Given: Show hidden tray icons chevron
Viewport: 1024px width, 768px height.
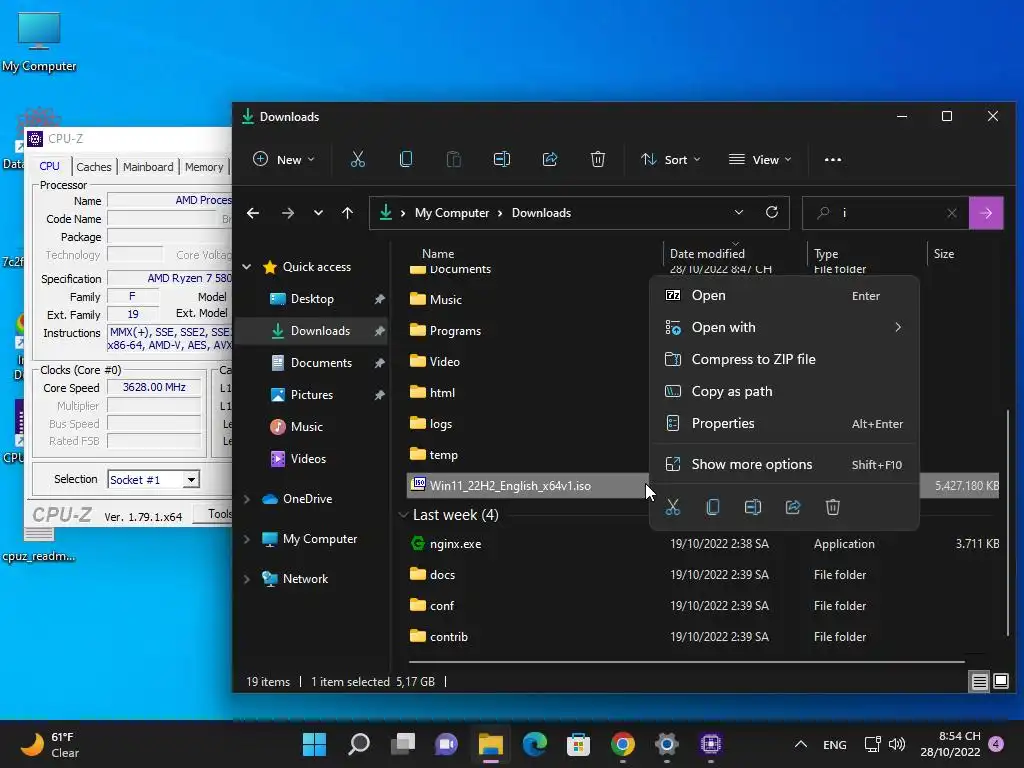Looking at the screenshot, I should pyautogui.click(x=801, y=744).
